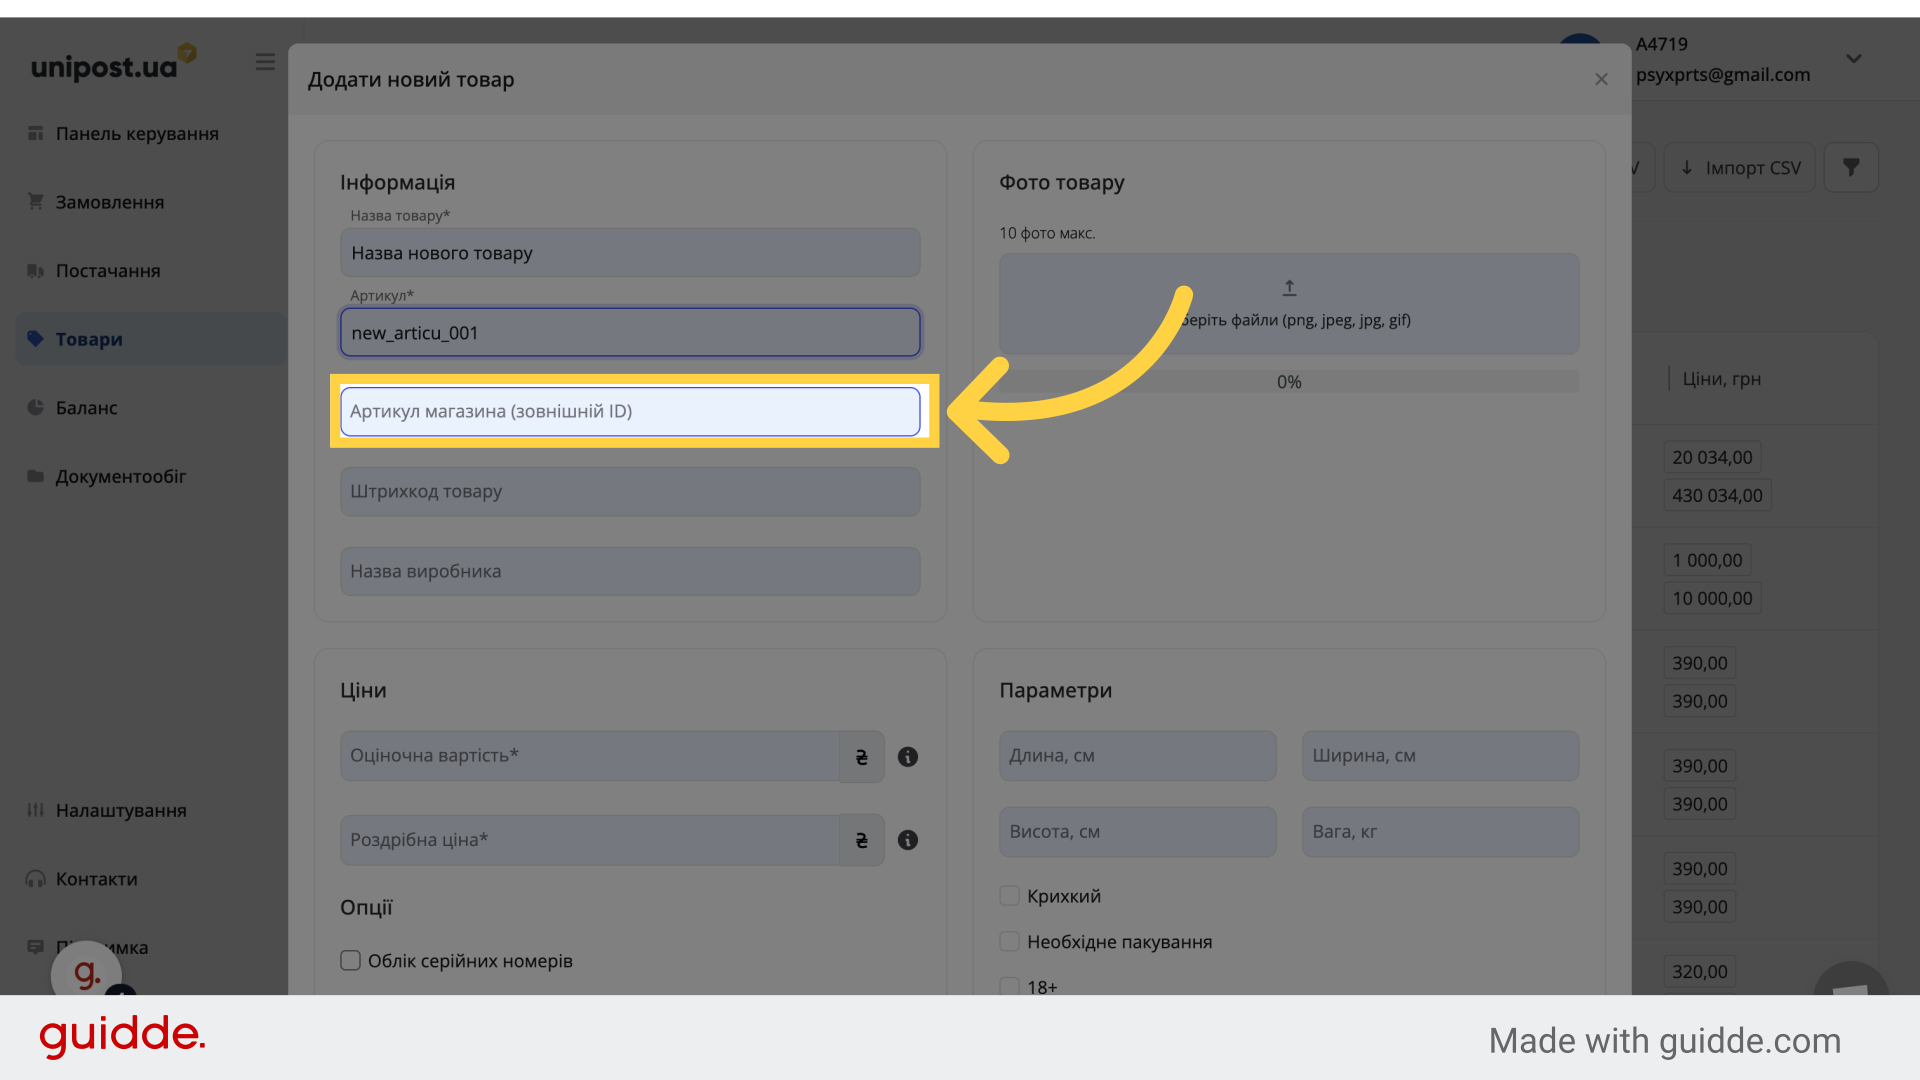1920x1080 pixels.
Task: Click the 1 000,00 price value
Action: (x=1707, y=560)
